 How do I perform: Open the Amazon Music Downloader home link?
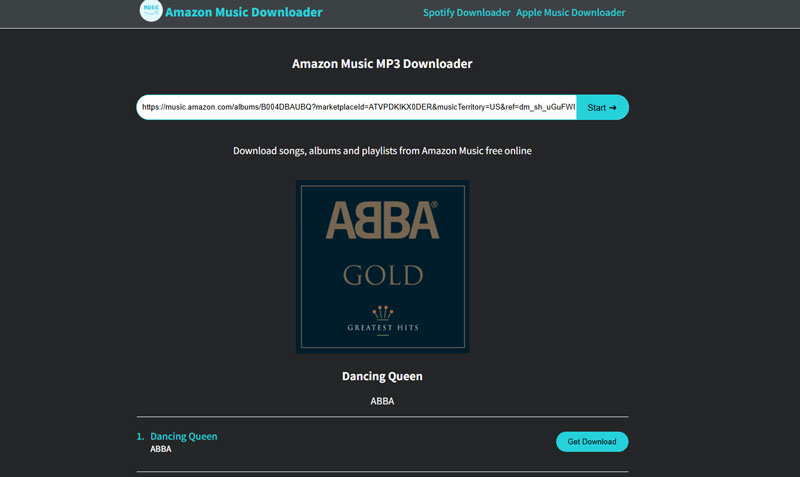[x=243, y=12]
